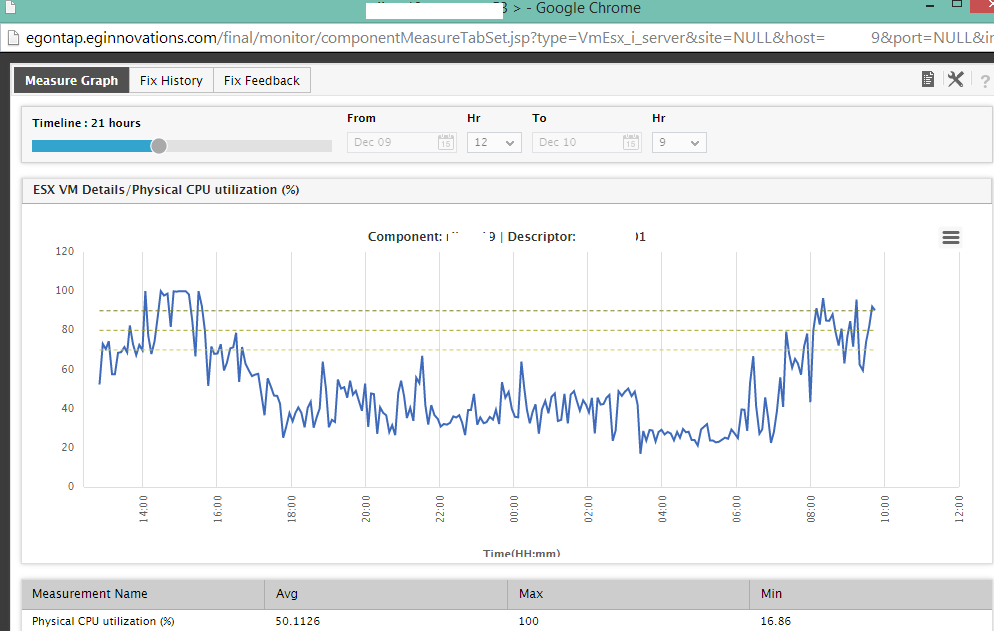Click the 02:00 time axis label

point(588,509)
